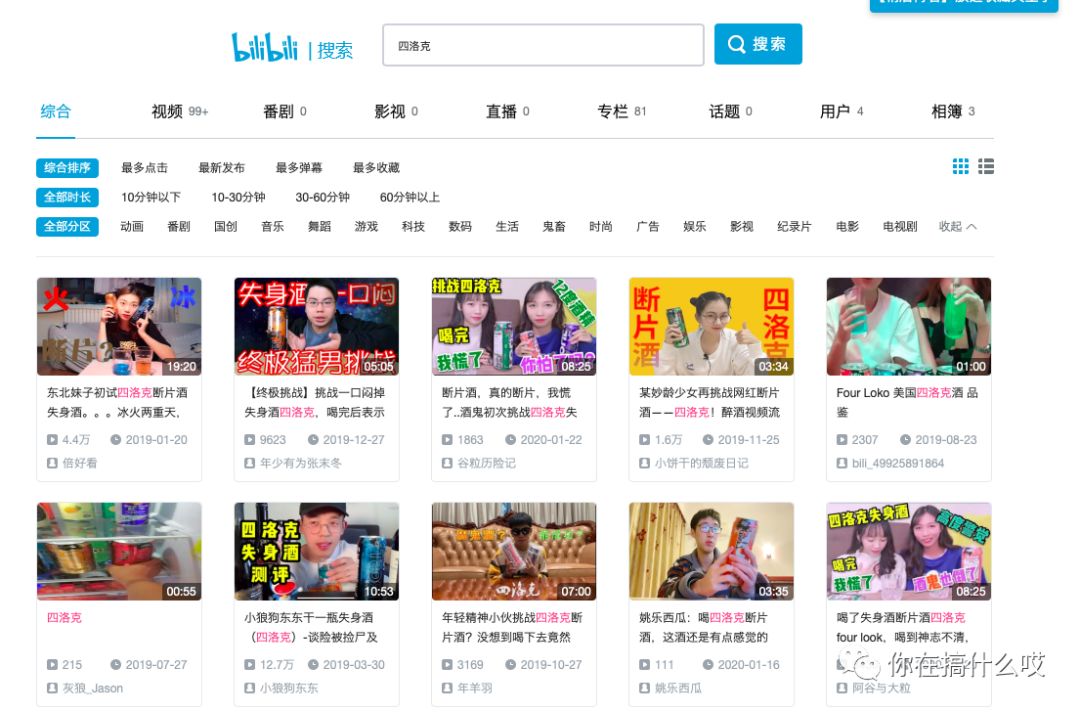1080x712 pixels.
Task: Filter duration 10-30分钟
Action: click(x=238, y=197)
